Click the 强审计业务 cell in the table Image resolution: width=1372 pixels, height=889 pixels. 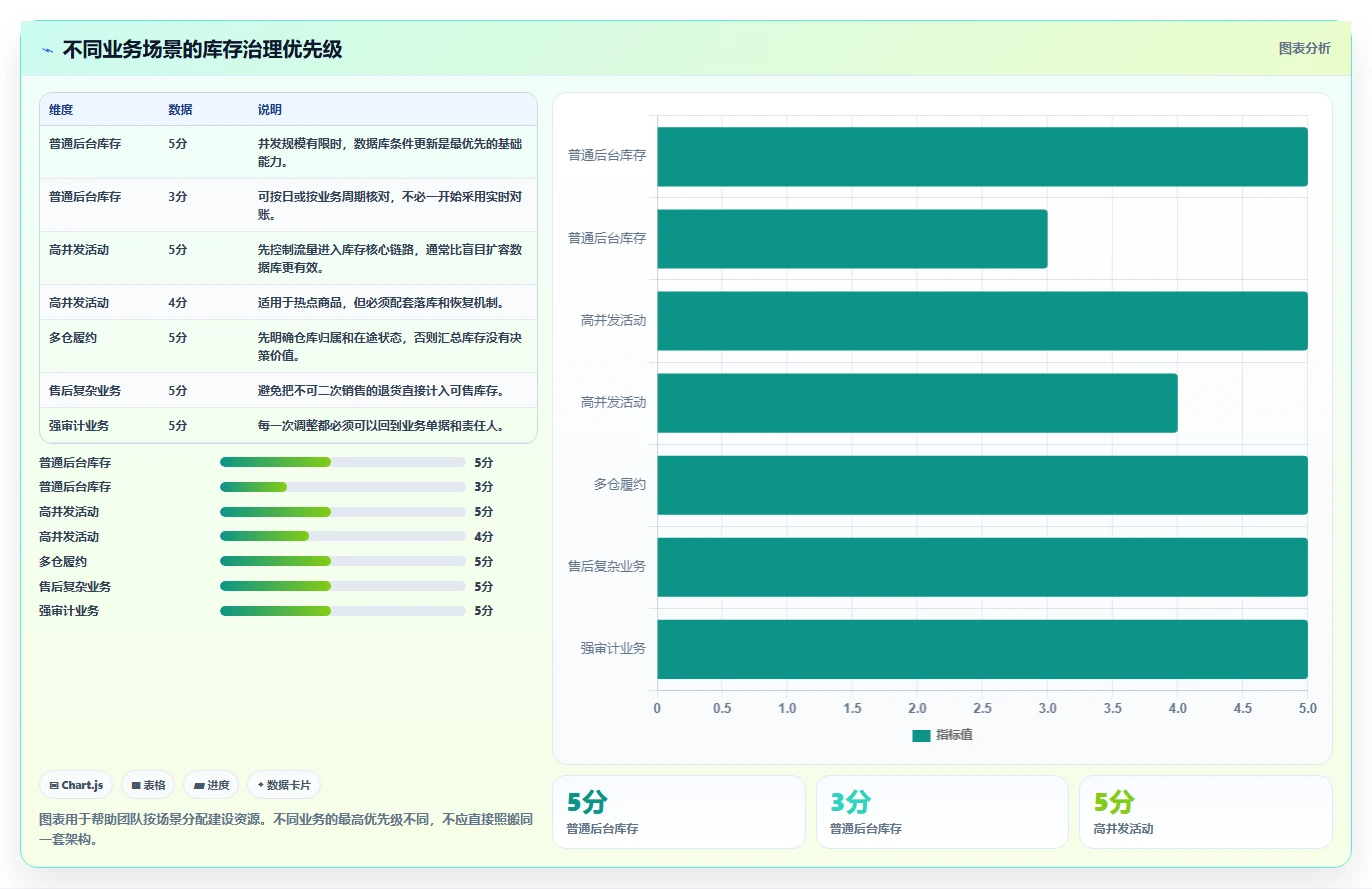(x=79, y=426)
